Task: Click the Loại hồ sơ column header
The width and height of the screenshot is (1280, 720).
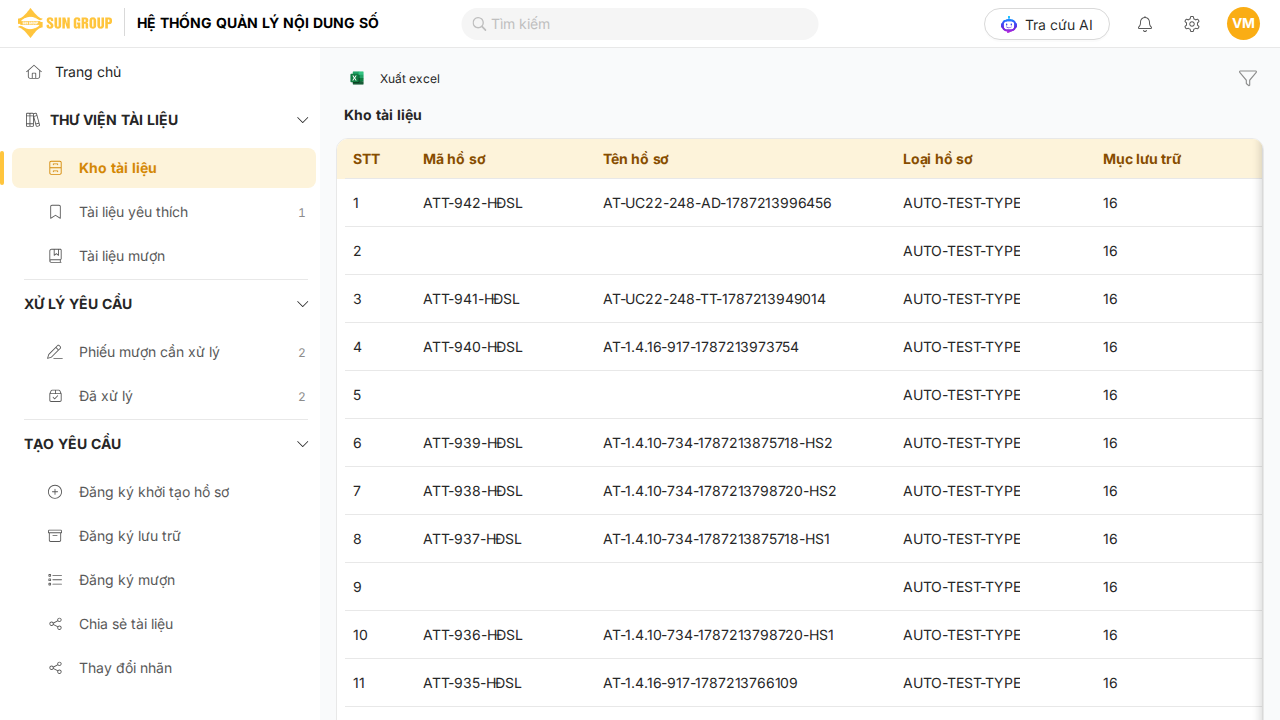Action: [938, 159]
